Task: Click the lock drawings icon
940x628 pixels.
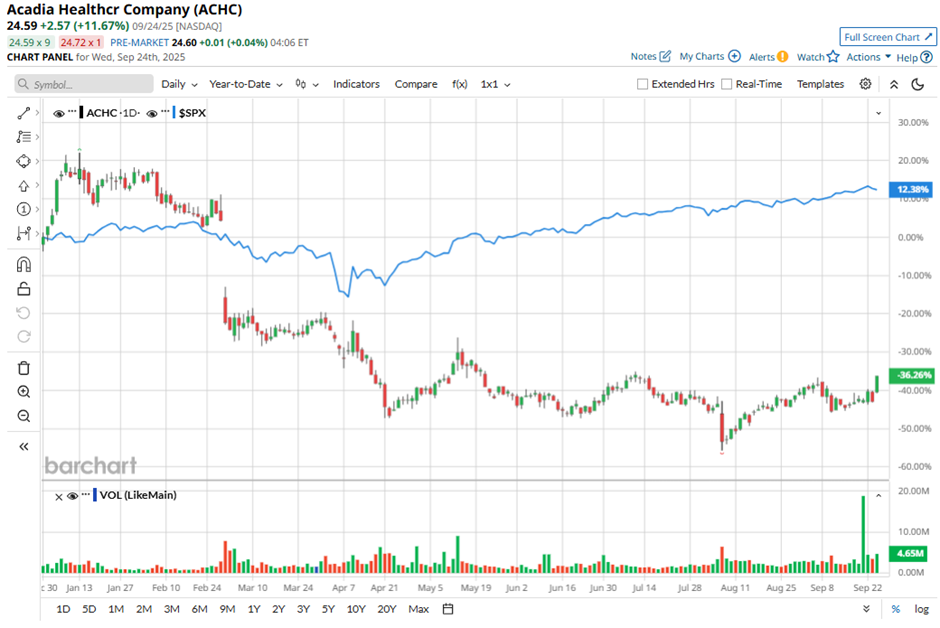Action: click(x=23, y=289)
